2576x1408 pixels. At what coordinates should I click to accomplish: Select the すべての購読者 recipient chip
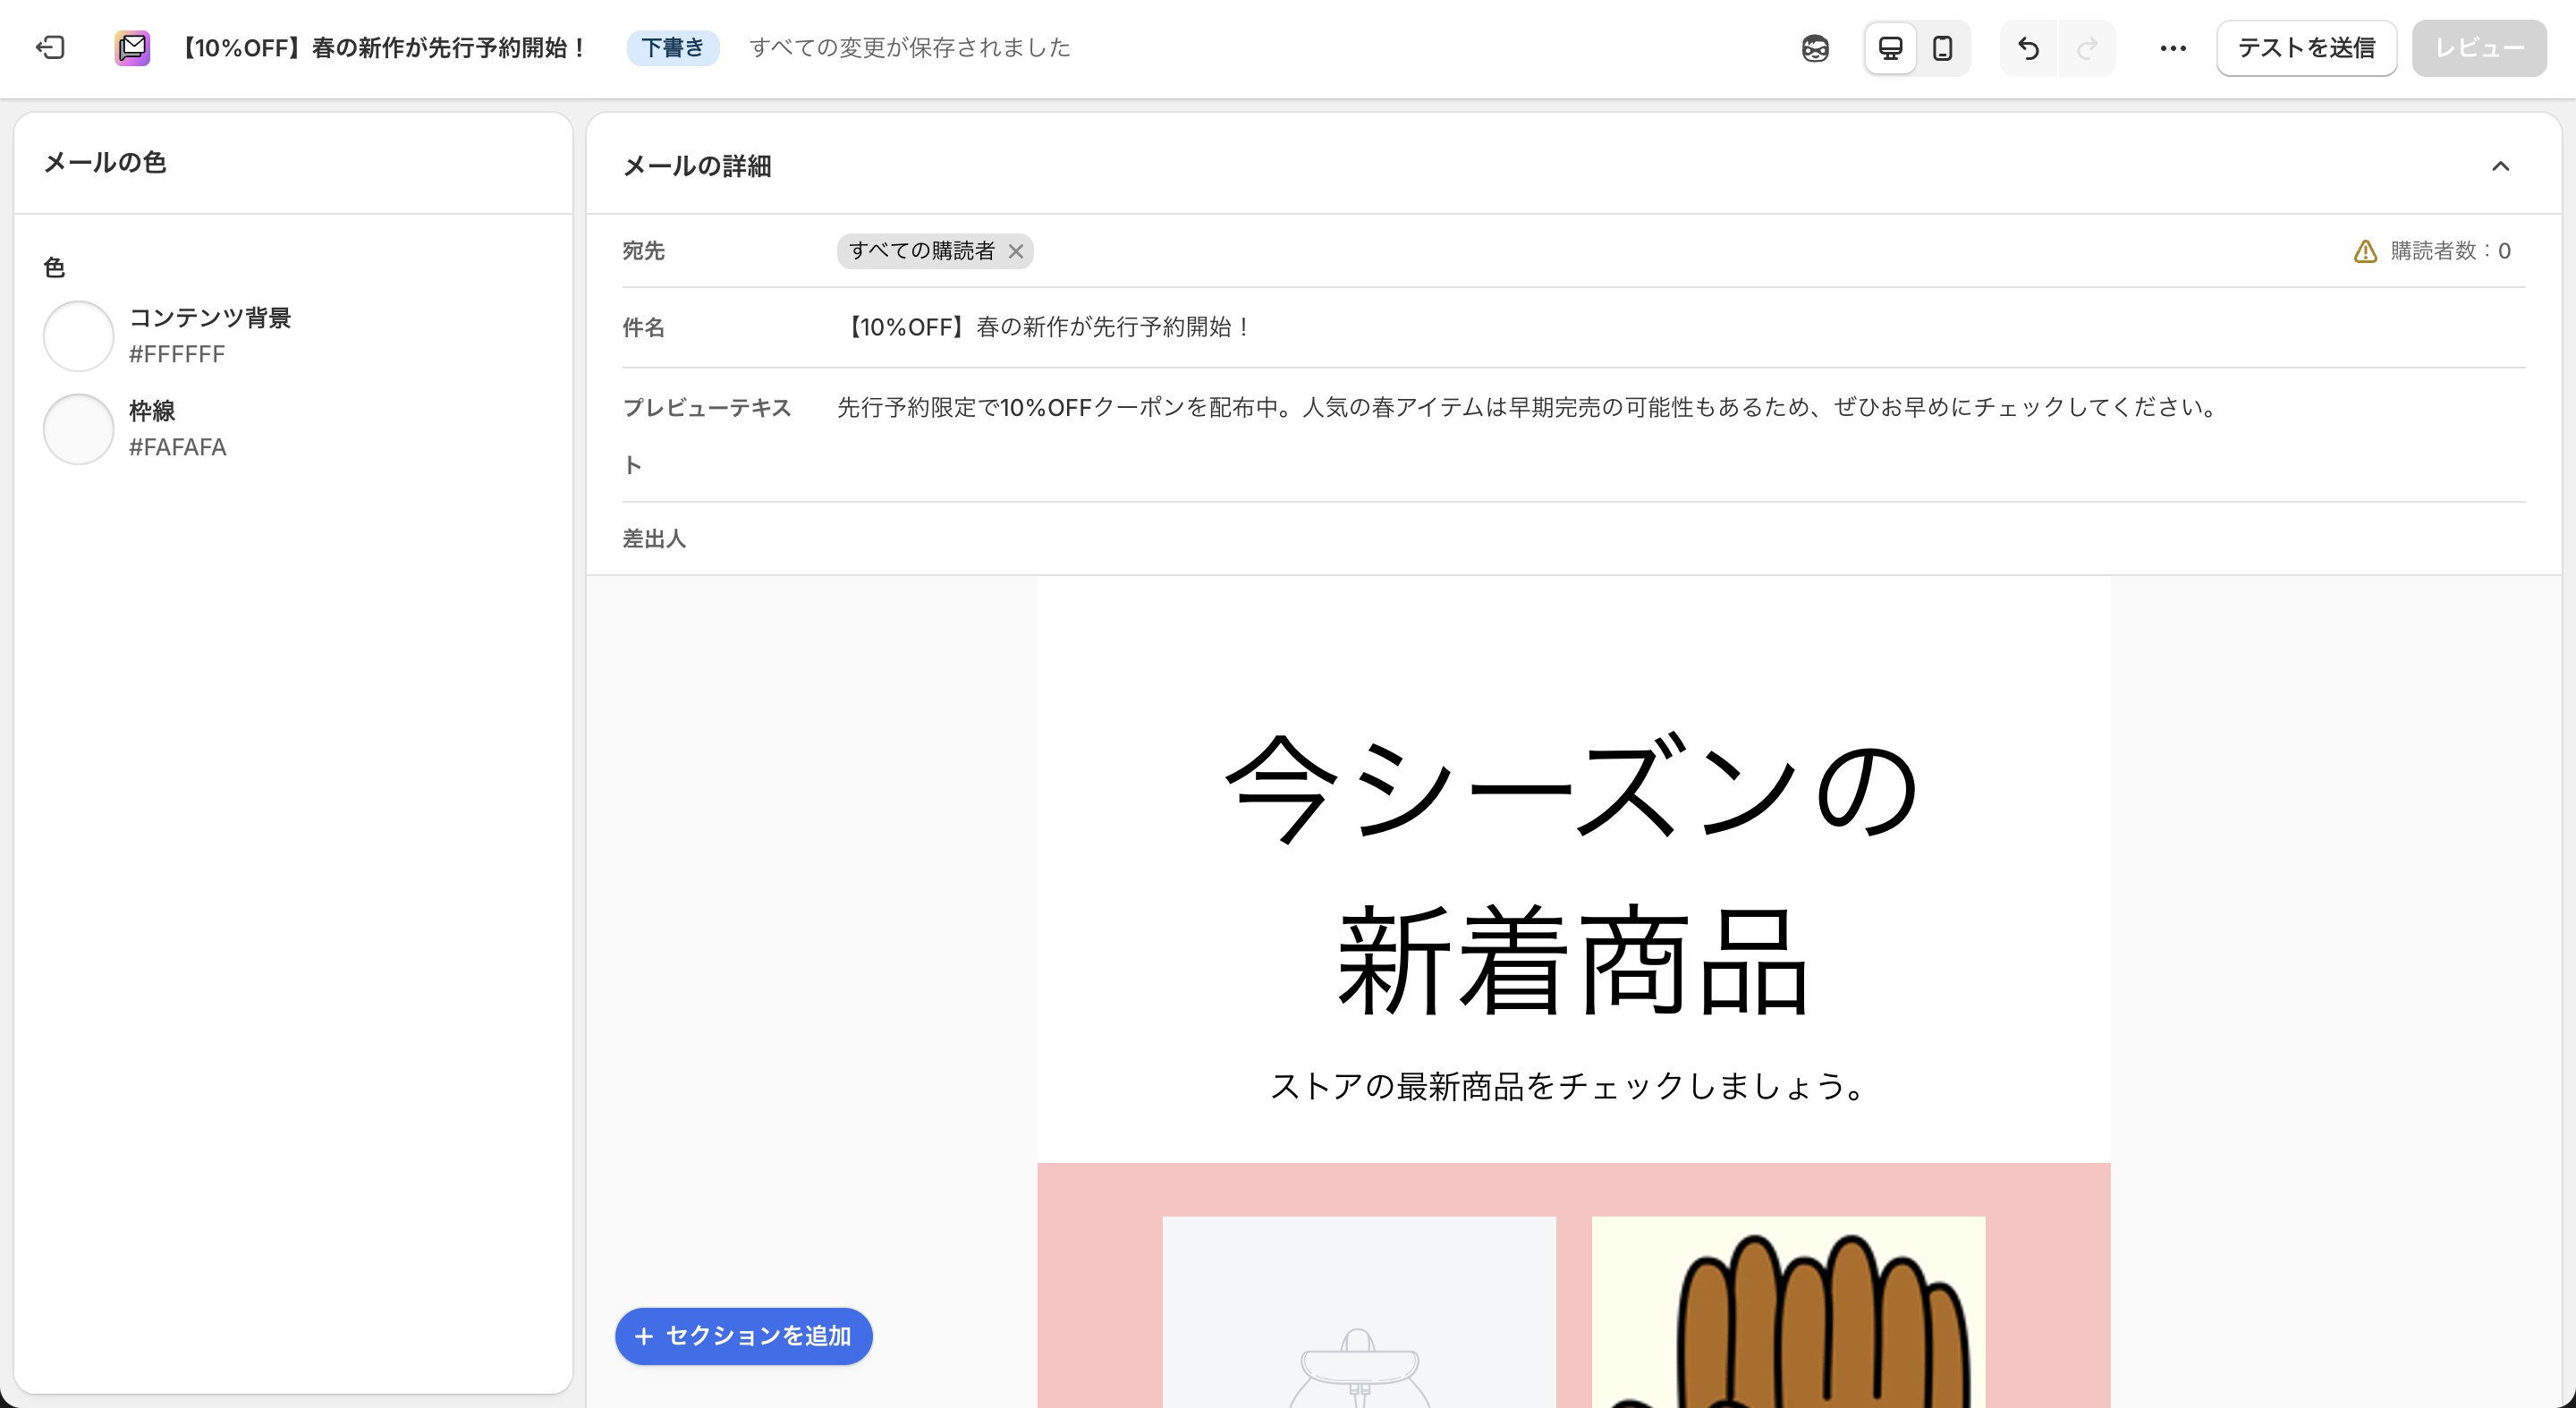click(922, 251)
